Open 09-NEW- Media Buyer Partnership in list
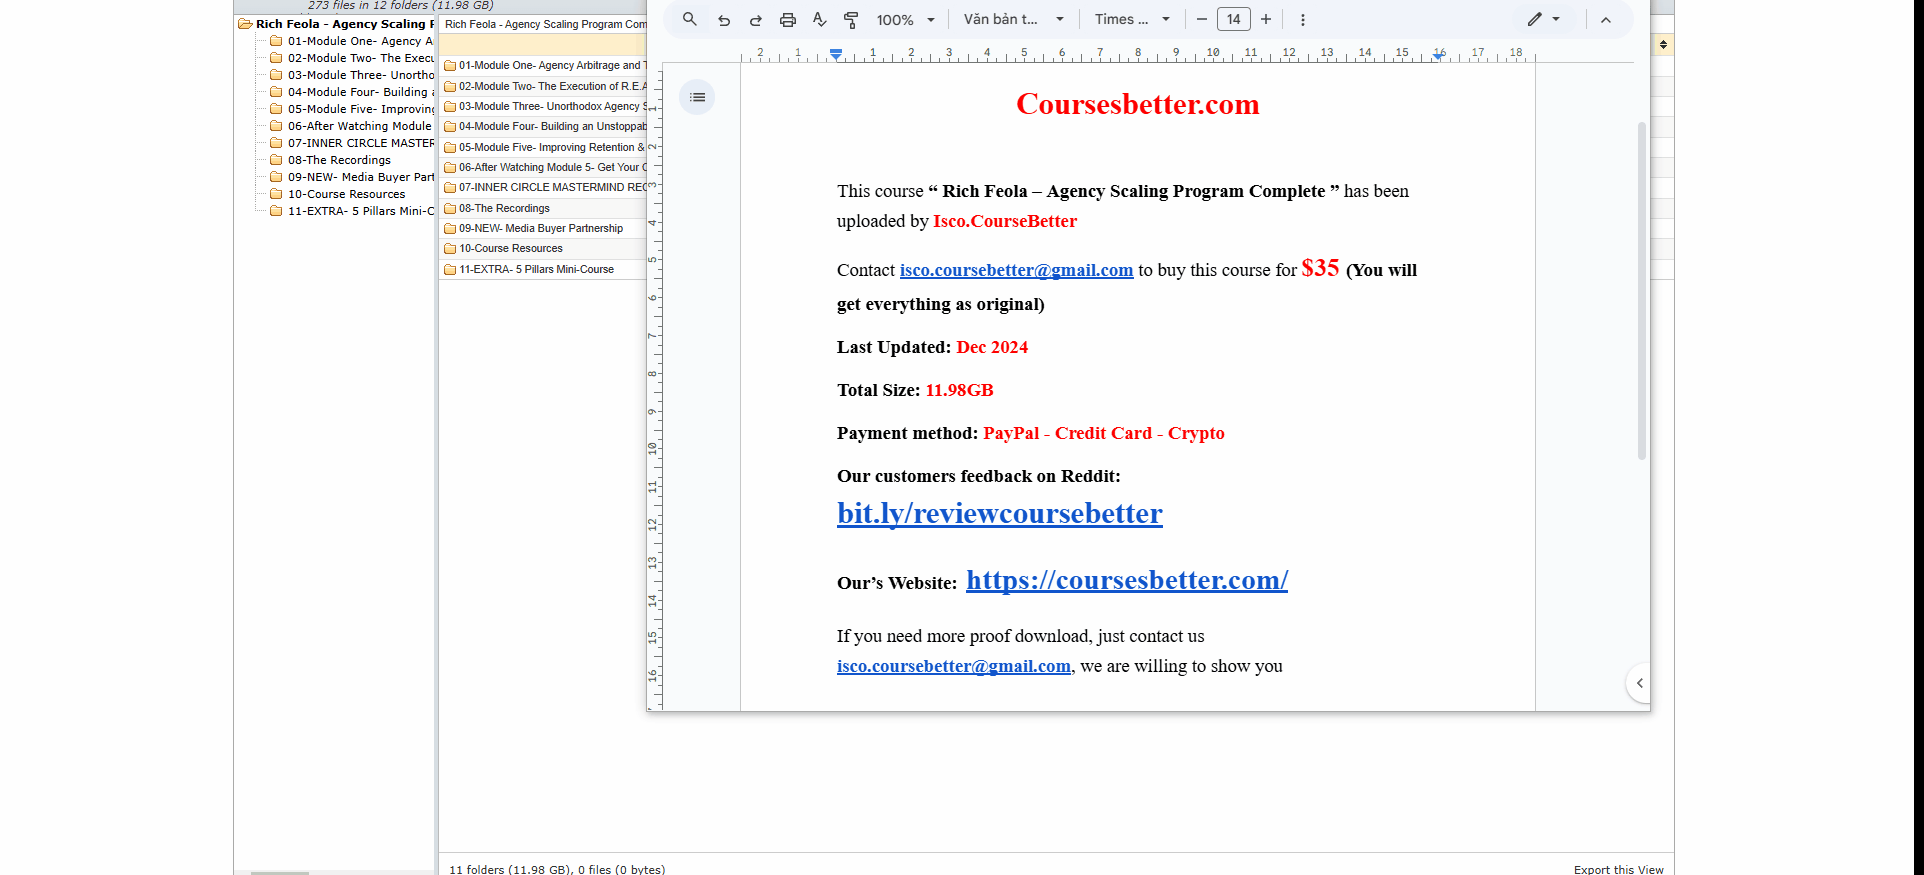 (x=534, y=228)
